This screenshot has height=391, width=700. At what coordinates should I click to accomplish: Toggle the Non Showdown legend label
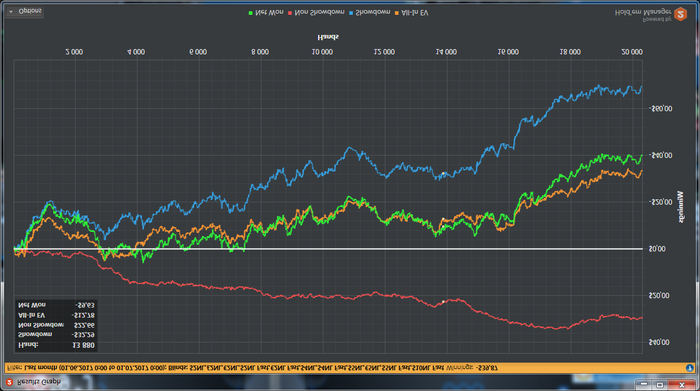319,13
